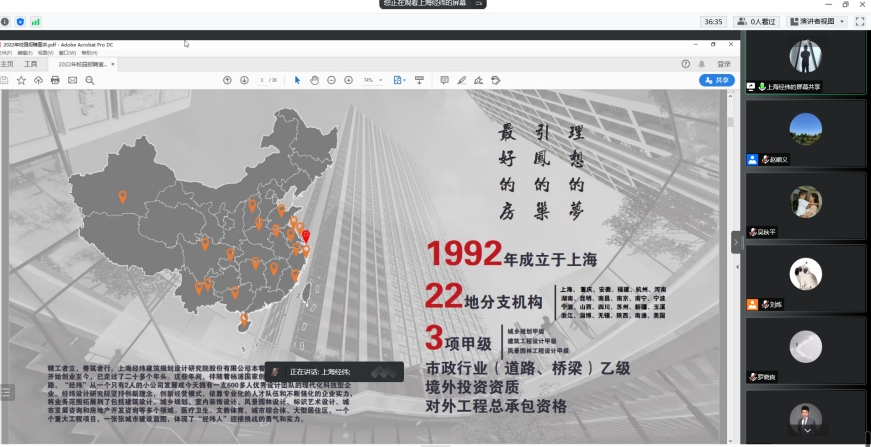The width and height of the screenshot is (871, 447).
Task: Click the save floppy disk icon
Action: tap(4, 81)
